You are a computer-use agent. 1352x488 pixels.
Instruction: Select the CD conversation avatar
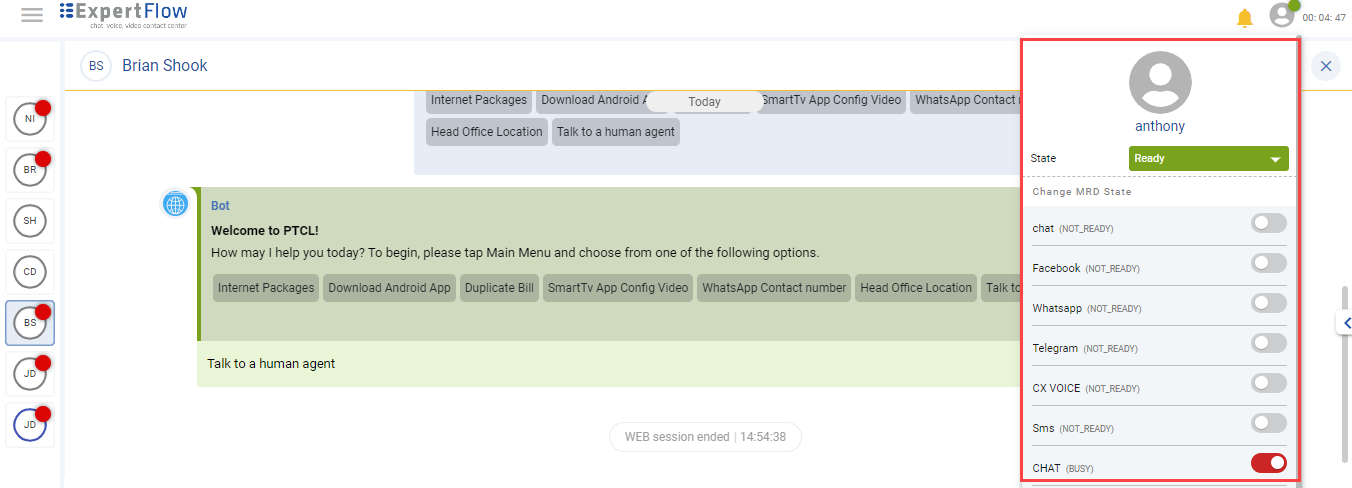tap(30, 271)
